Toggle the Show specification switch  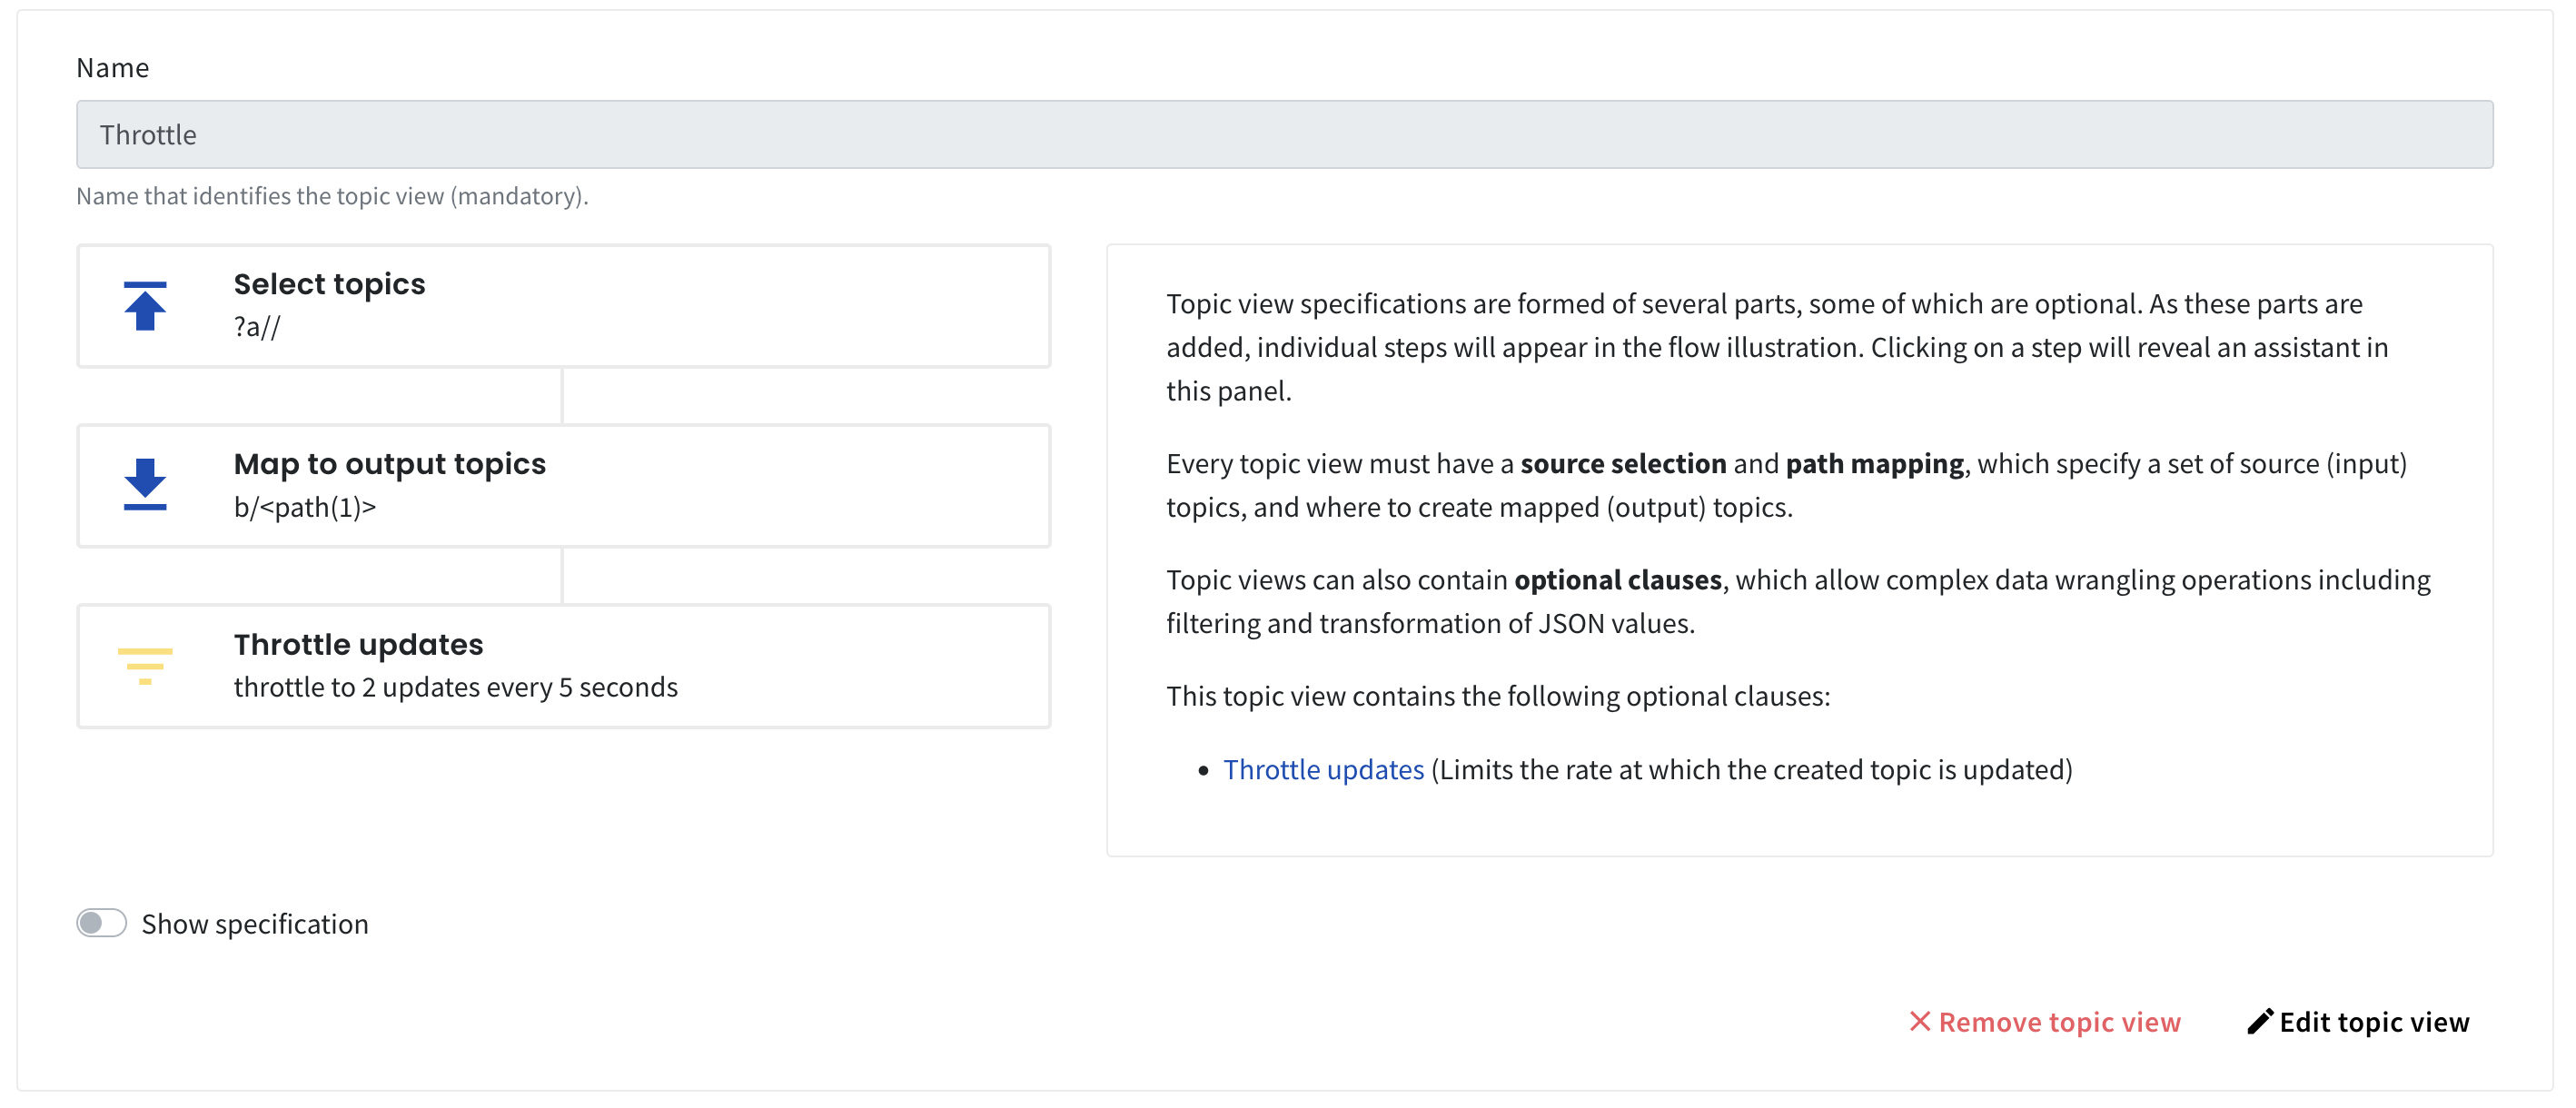[102, 922]
